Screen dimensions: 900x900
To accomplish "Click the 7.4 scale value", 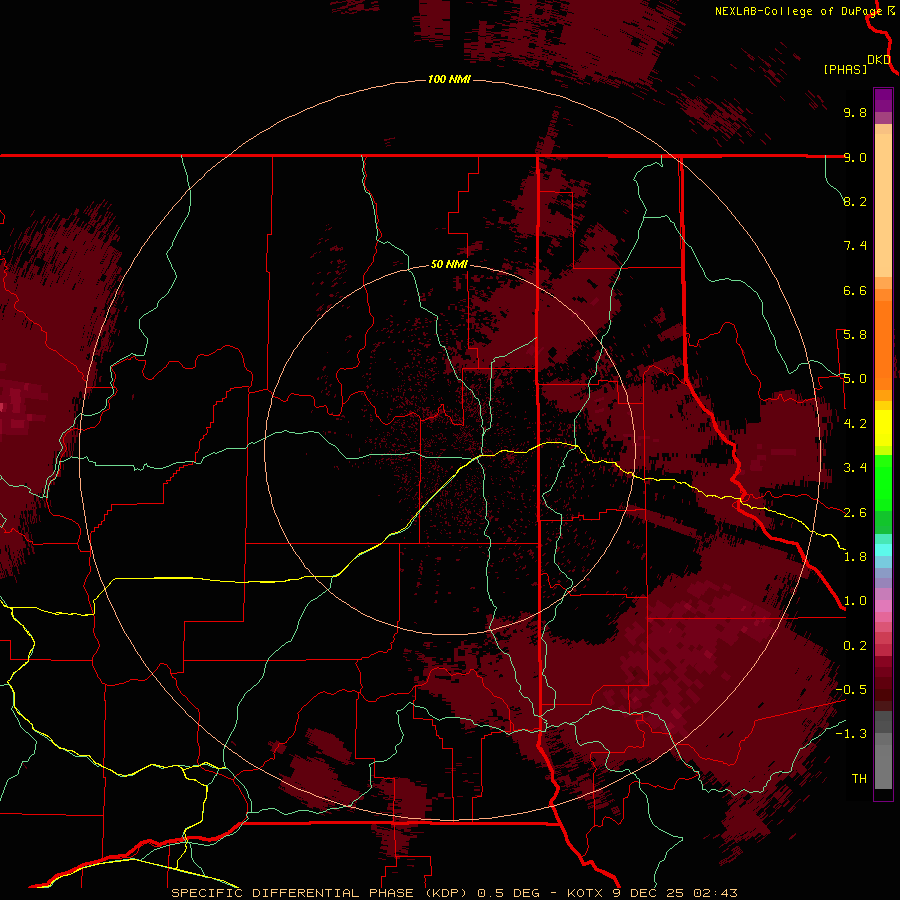I will point(855,246).
